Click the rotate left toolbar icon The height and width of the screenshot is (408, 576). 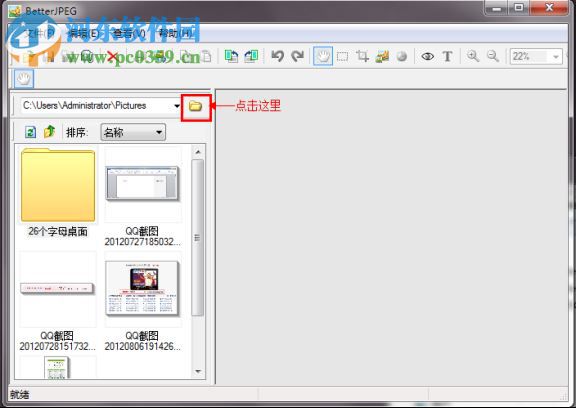(231, 57)
